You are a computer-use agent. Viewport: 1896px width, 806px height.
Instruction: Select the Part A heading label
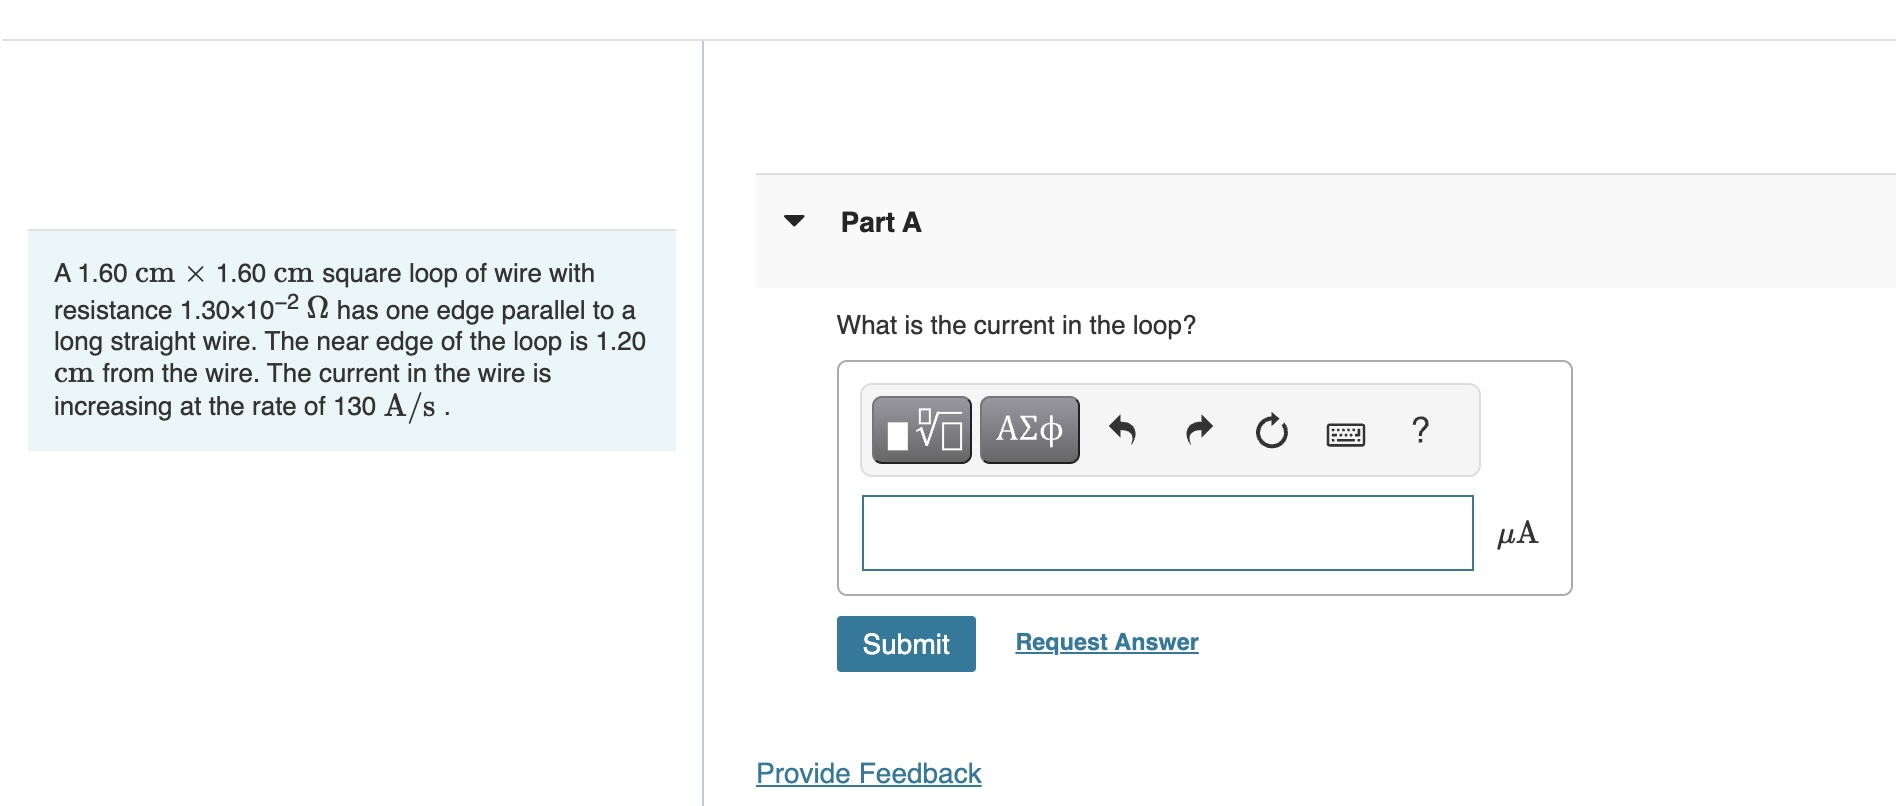(881, 222)
